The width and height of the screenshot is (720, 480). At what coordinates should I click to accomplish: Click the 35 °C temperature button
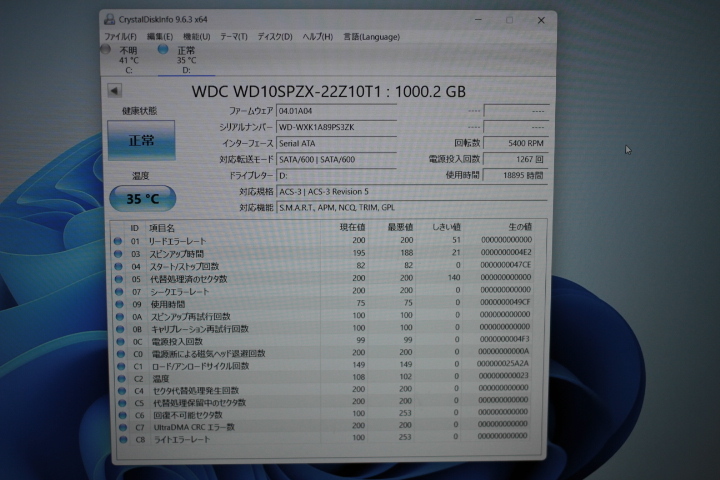143,199
